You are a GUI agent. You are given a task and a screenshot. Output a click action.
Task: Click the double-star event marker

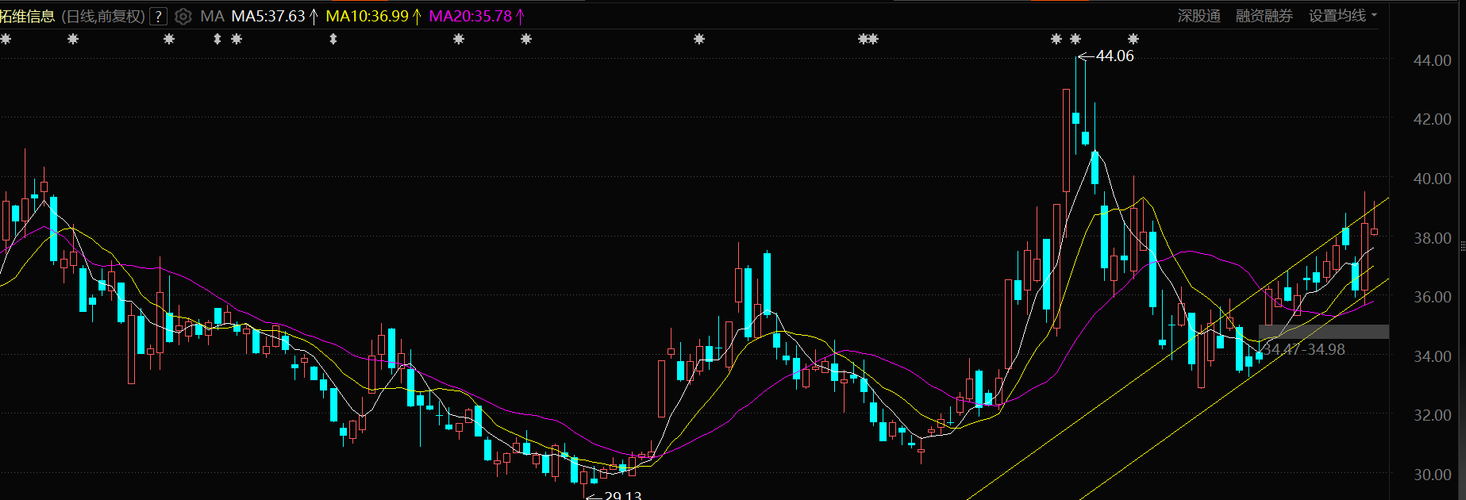click(x=868, y=39)
